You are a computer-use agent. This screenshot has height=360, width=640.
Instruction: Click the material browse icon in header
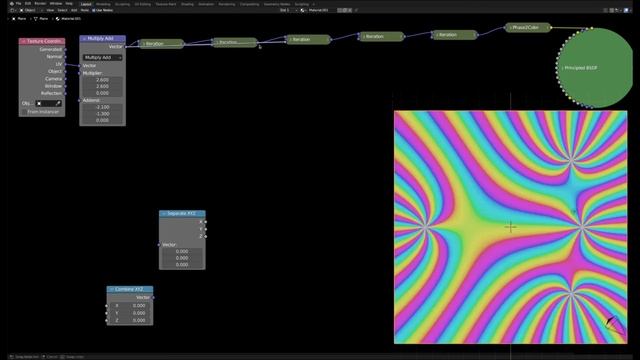pos(303,10)
